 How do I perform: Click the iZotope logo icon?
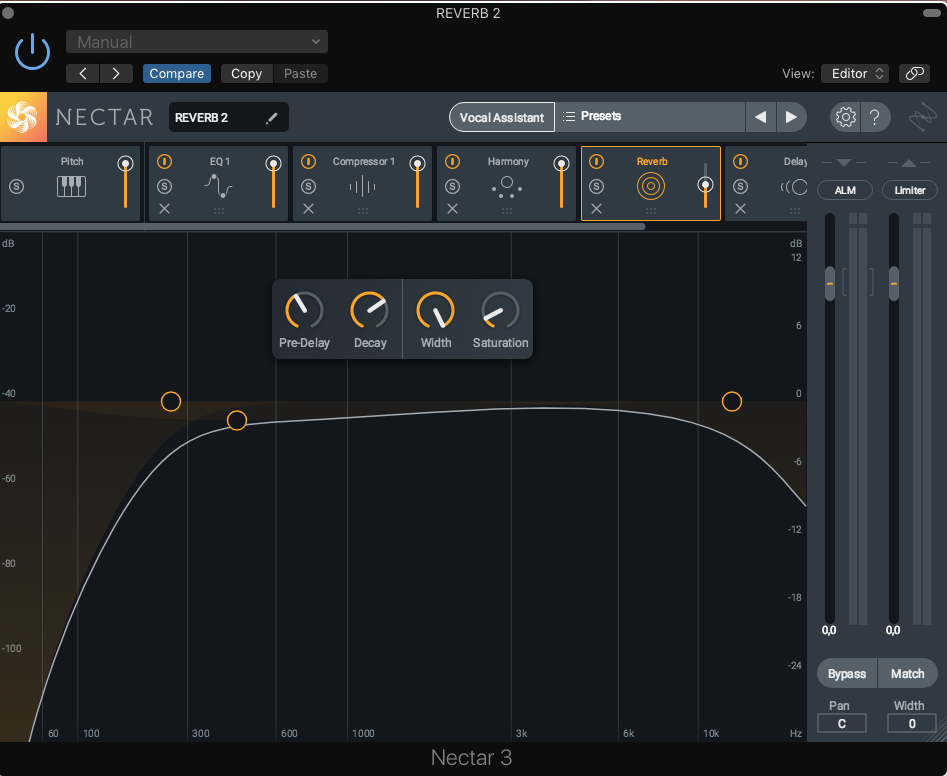922,117
